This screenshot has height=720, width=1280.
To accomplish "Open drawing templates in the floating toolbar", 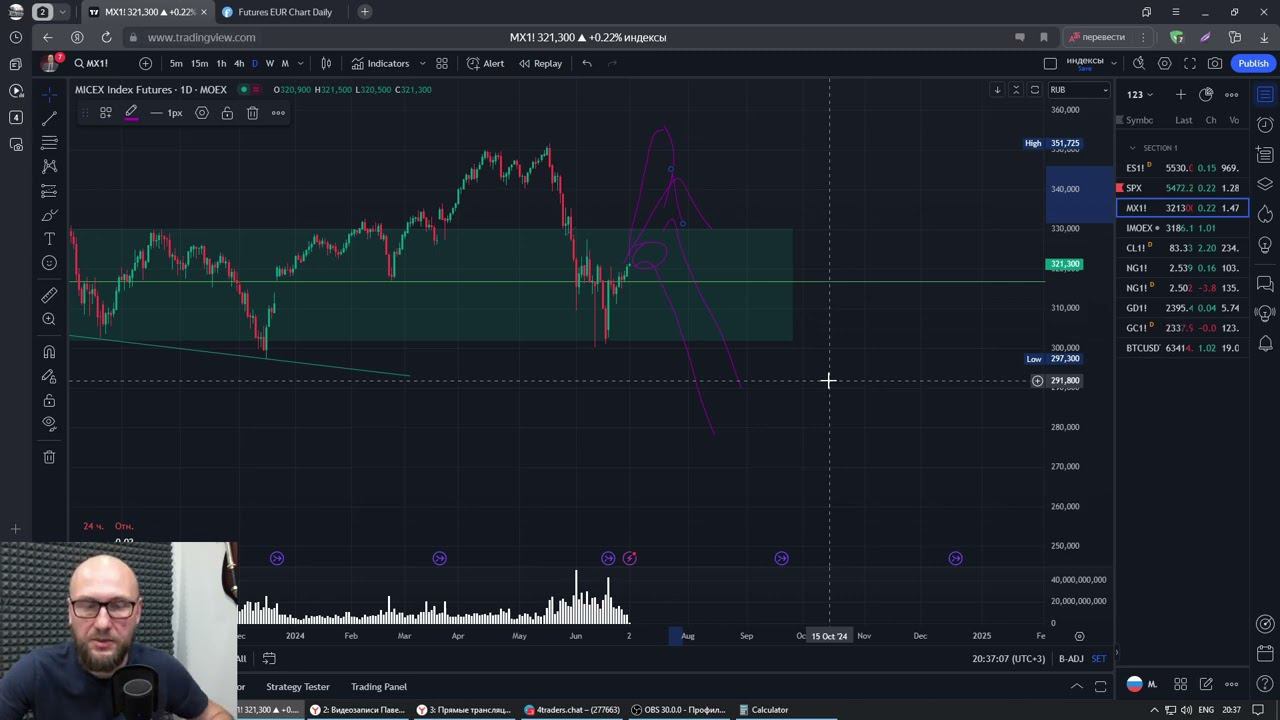I will click(x=106, y=113).
